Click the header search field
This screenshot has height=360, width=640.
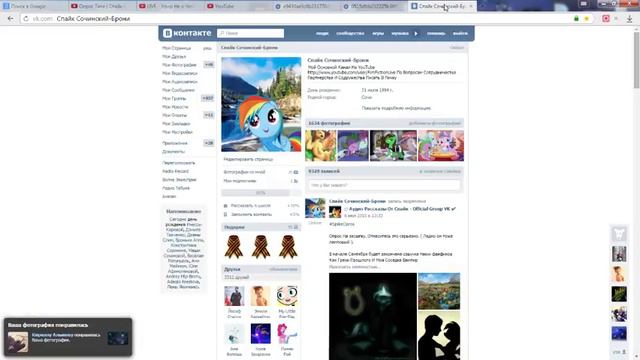pos(251,33)
